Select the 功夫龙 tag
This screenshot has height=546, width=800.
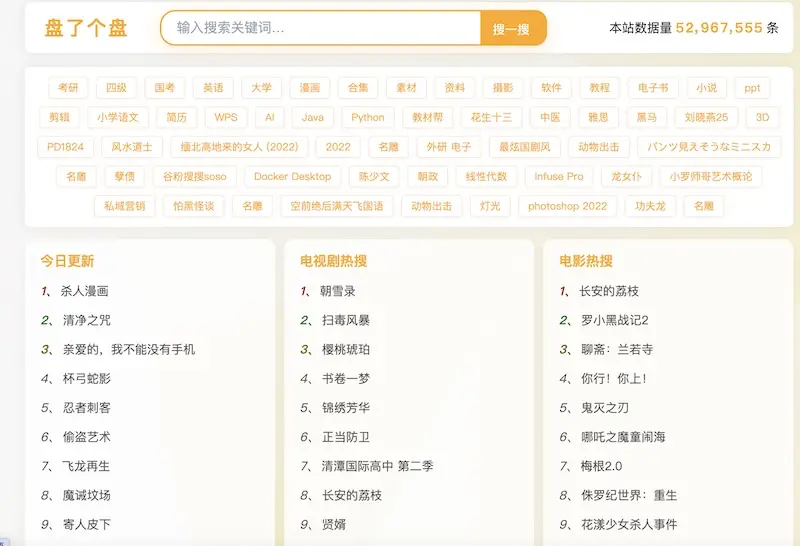tap(651, 206)
